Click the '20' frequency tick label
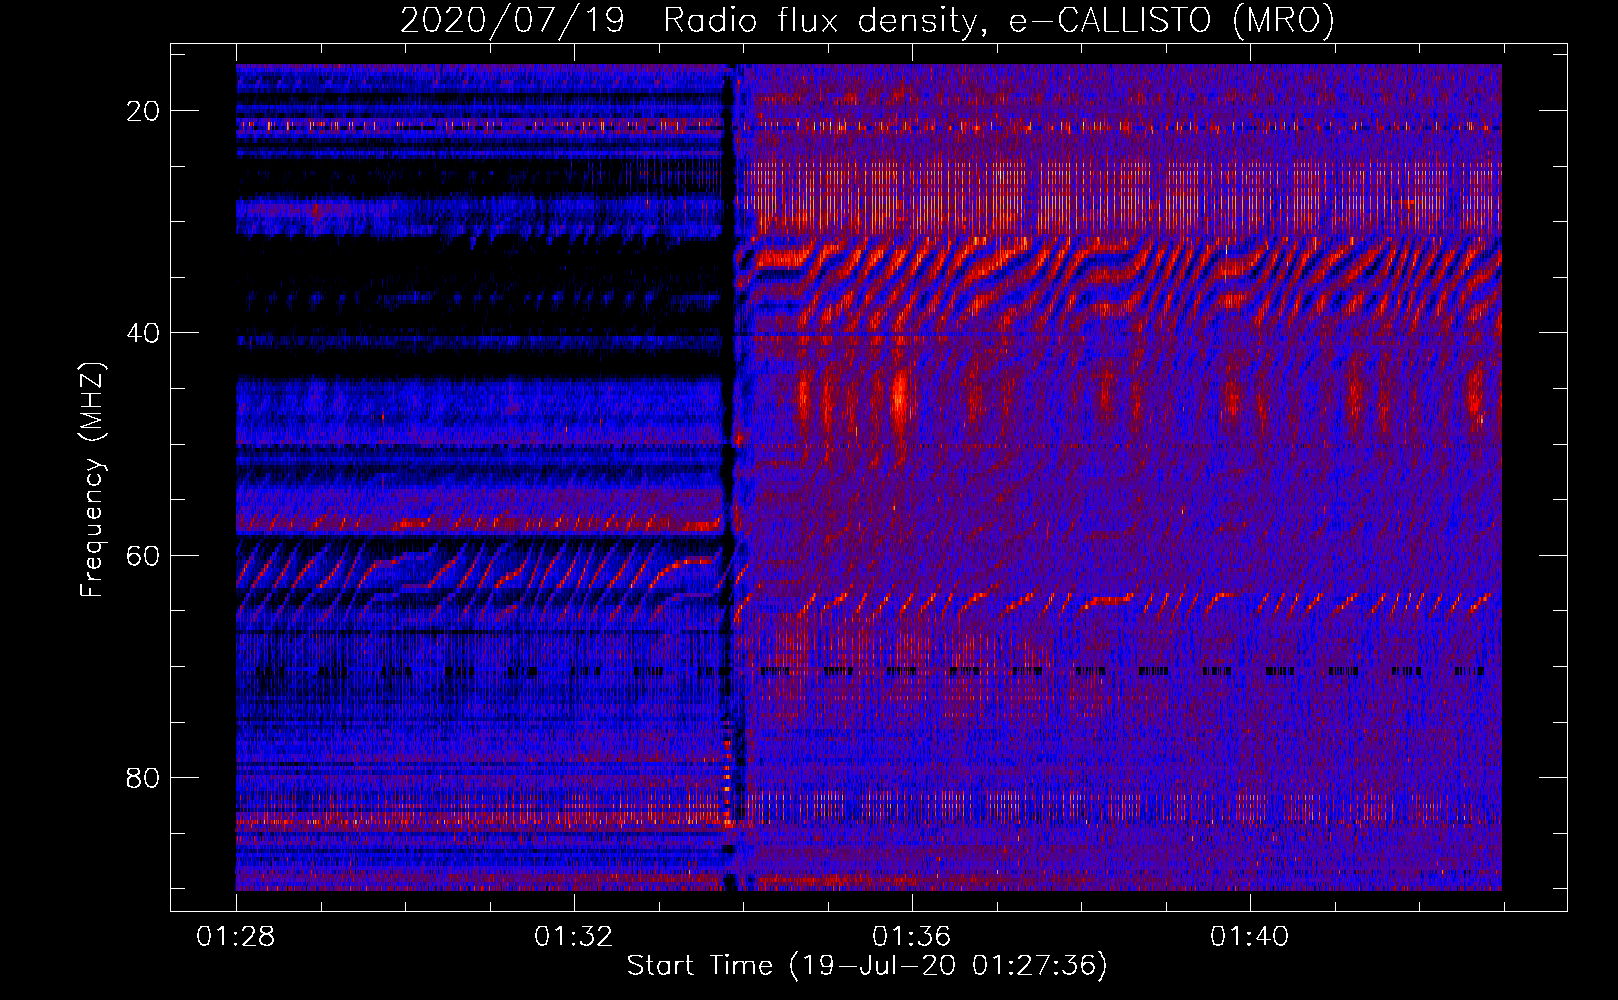Screen dimensions: 1618x1000 (x=144, y=111)
